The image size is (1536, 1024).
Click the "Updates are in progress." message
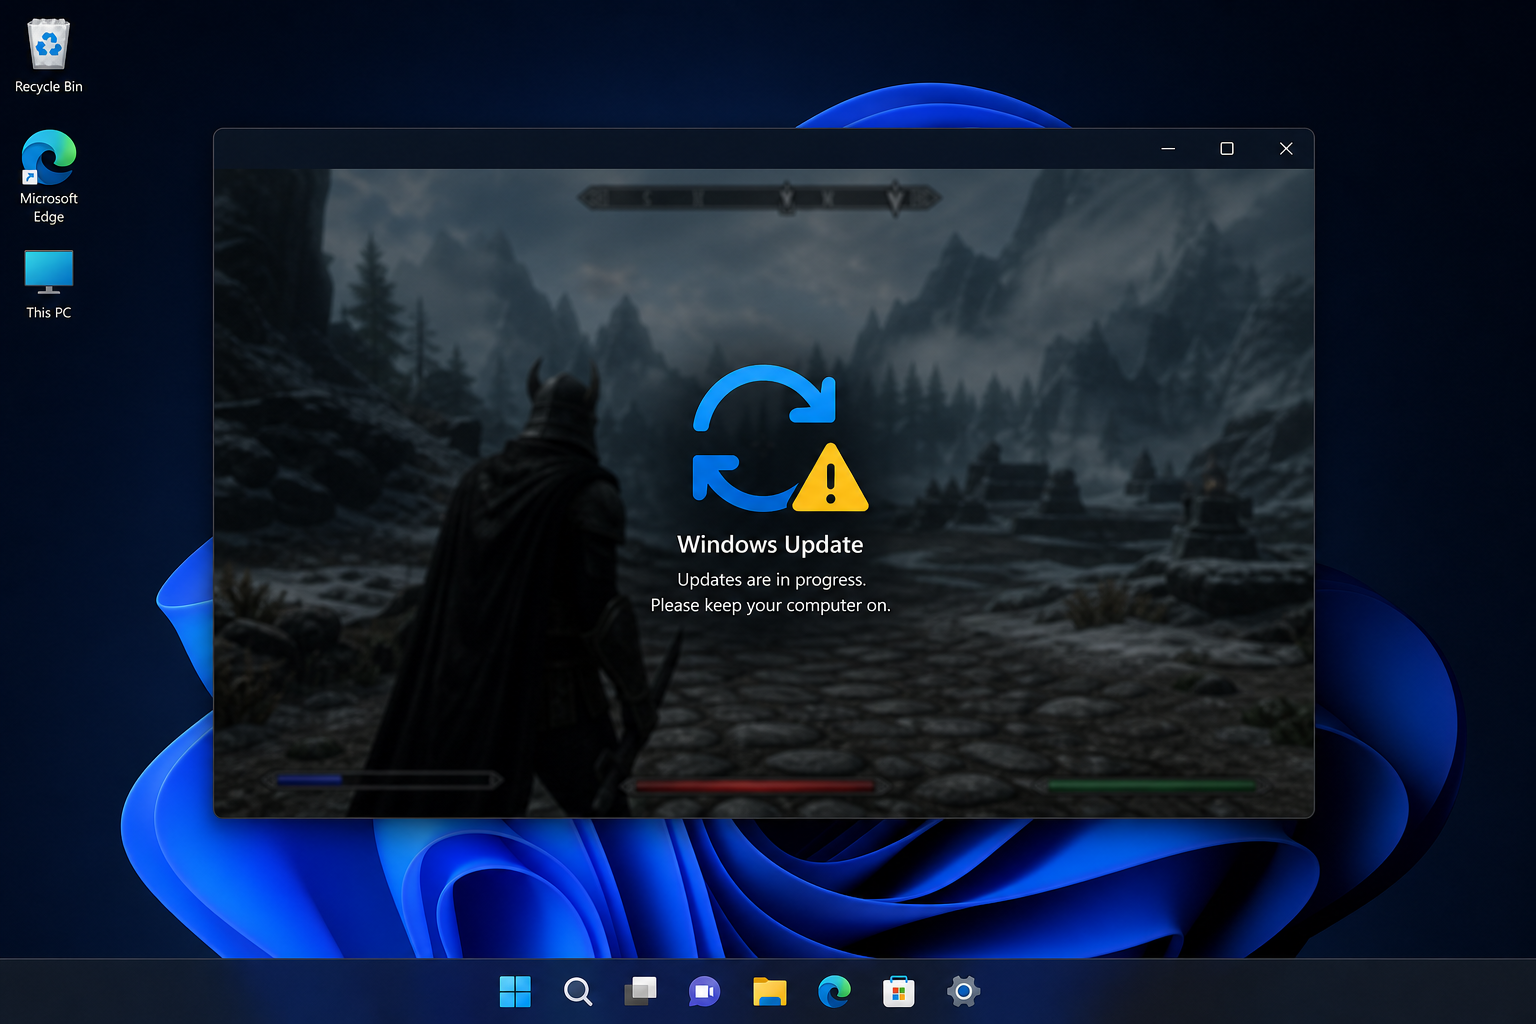coord(771,580)
